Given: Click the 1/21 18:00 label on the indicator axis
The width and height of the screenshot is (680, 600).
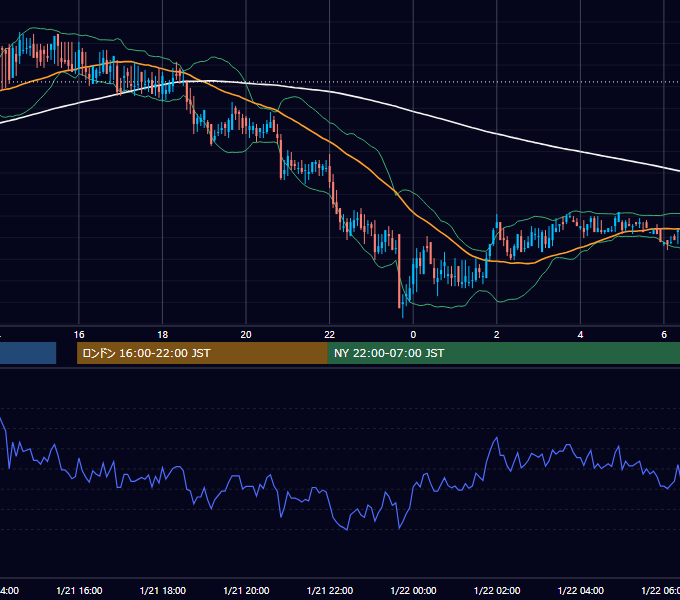Looking at the screenshot, I should point(163,590).
